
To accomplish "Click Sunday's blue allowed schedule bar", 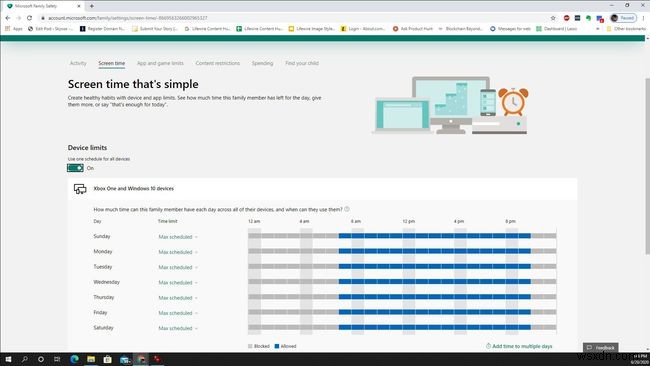I will (x=434, y=236).
